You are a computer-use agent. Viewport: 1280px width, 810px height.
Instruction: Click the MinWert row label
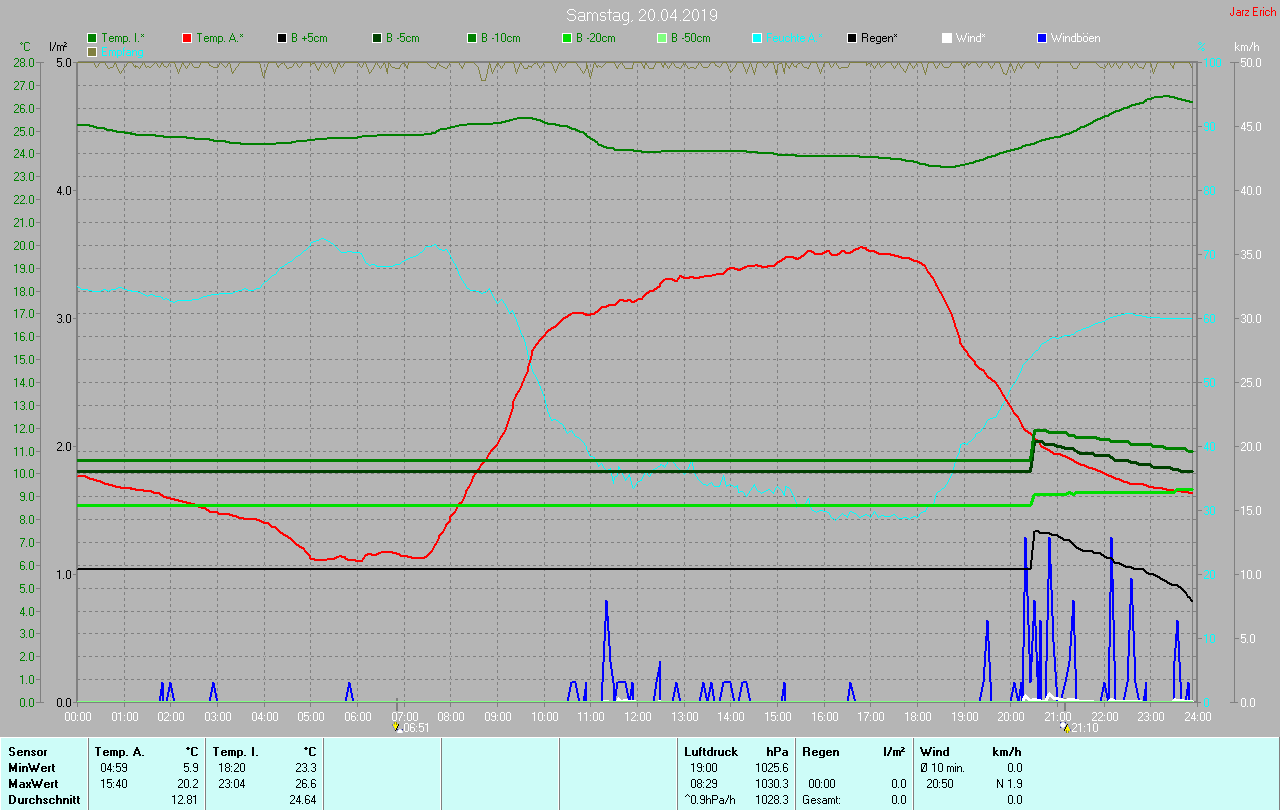(32, 768)
